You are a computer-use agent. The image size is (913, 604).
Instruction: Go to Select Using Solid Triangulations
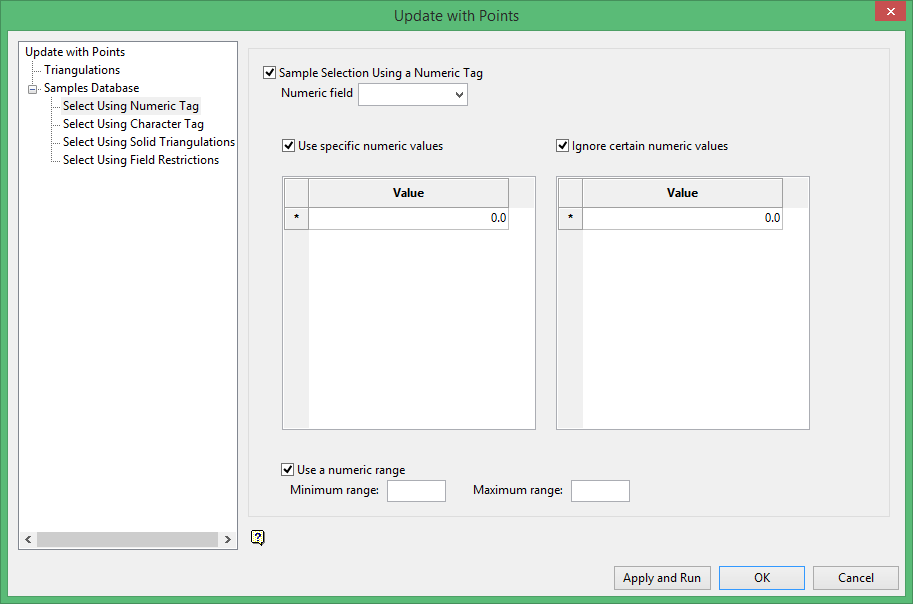pyautogui.click(x=149, y=142)
